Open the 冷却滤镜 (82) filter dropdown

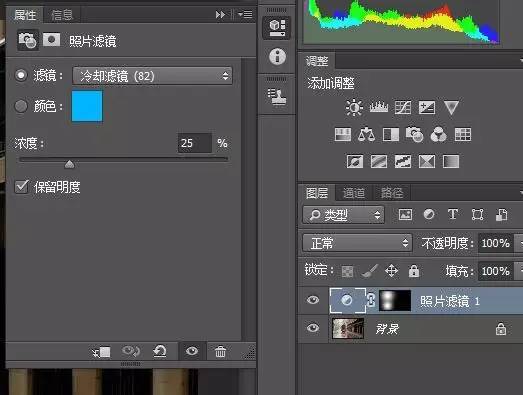(152, 76)
